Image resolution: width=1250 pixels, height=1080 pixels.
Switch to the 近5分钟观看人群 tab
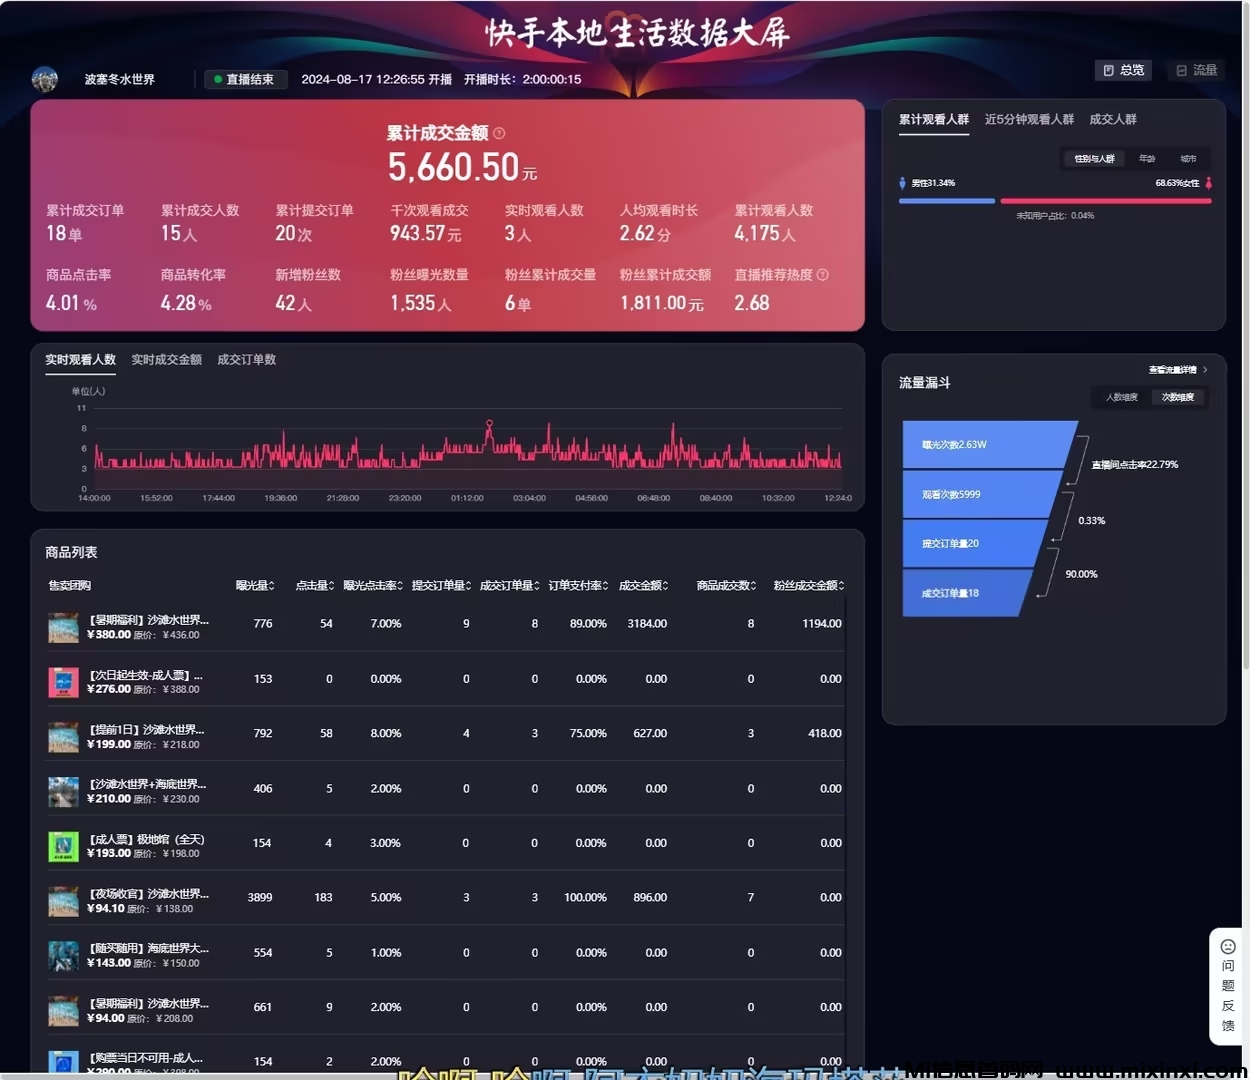click(x=1028, y=119)
